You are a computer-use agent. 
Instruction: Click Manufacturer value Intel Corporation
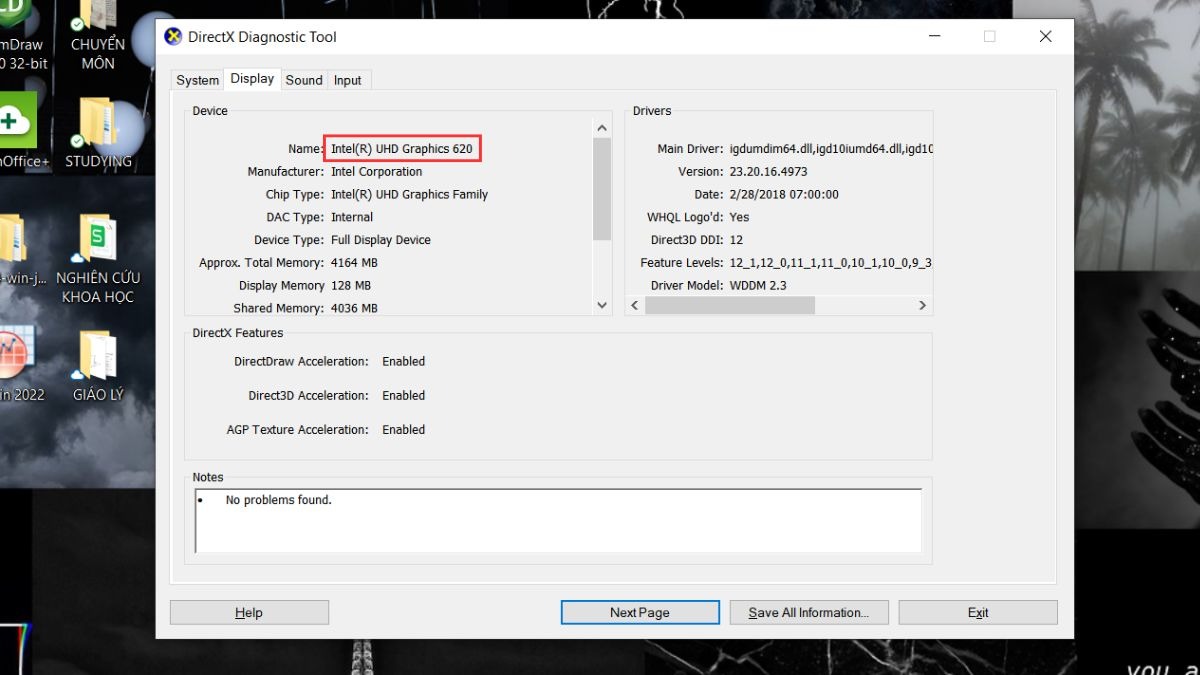coord(377,171)
